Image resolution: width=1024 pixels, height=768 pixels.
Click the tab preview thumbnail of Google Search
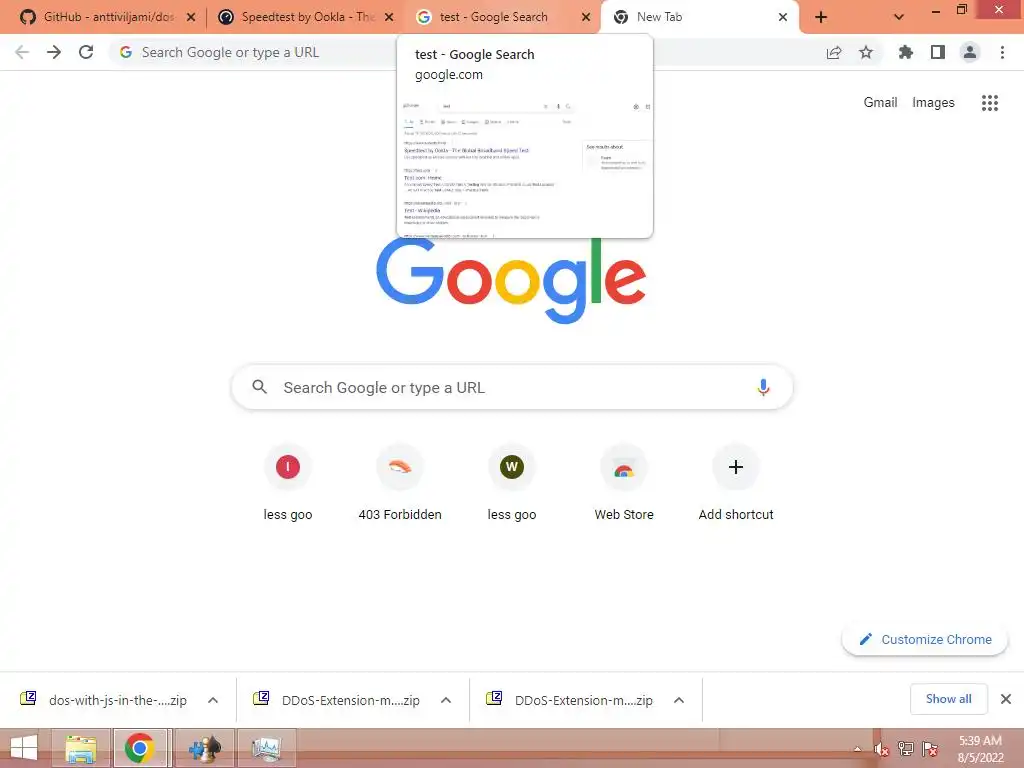tap(525, 167)
